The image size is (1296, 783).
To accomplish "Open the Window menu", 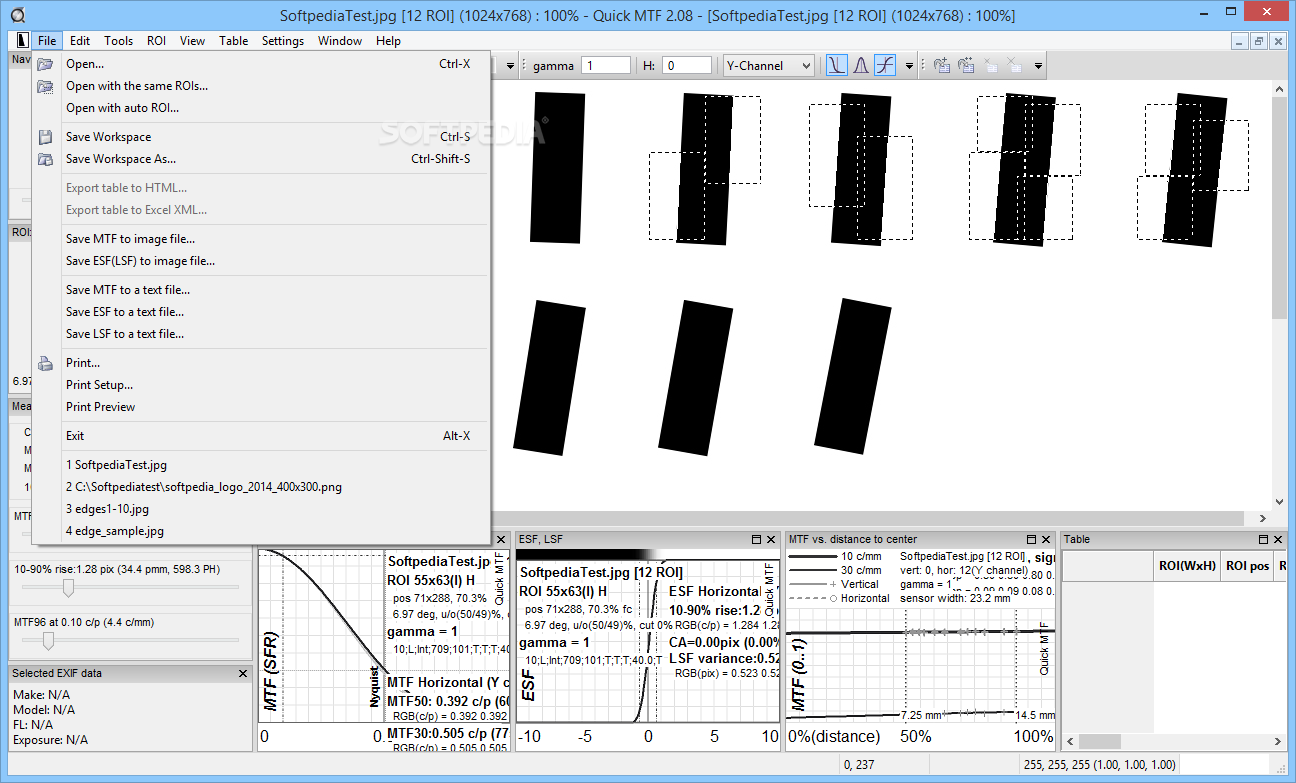I will point(340,41).
